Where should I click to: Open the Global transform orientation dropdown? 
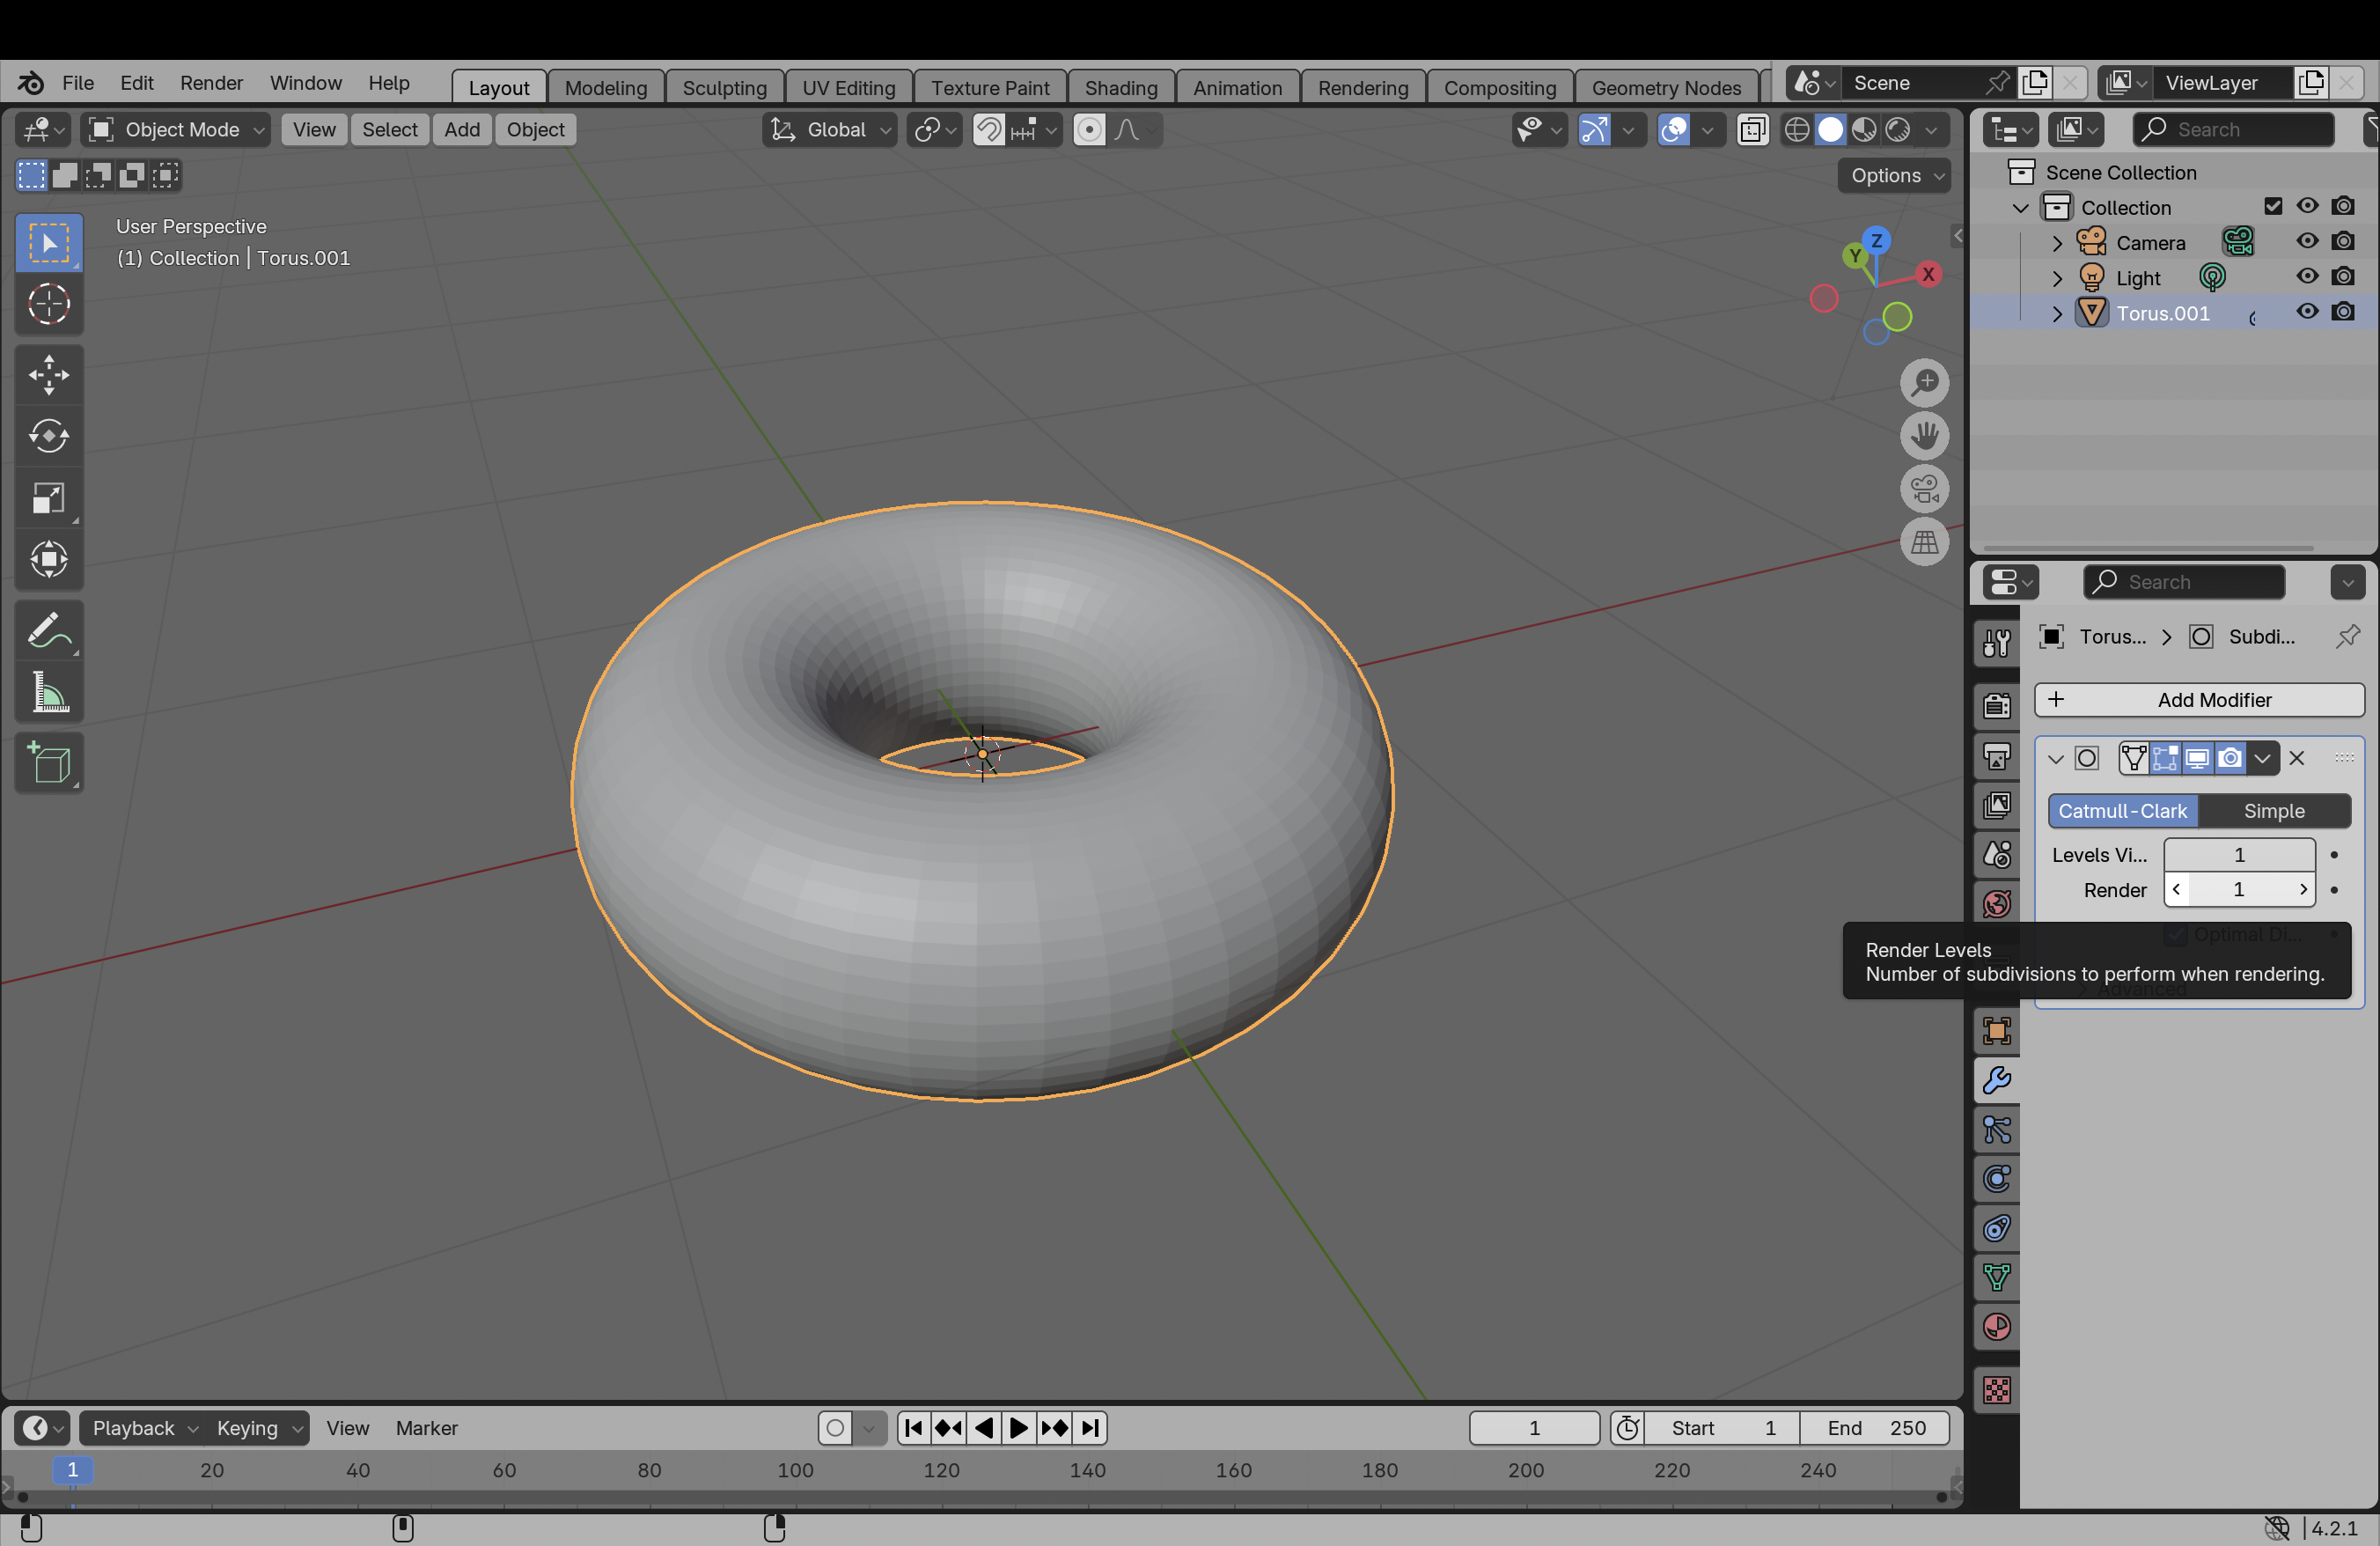pos(830,130)
